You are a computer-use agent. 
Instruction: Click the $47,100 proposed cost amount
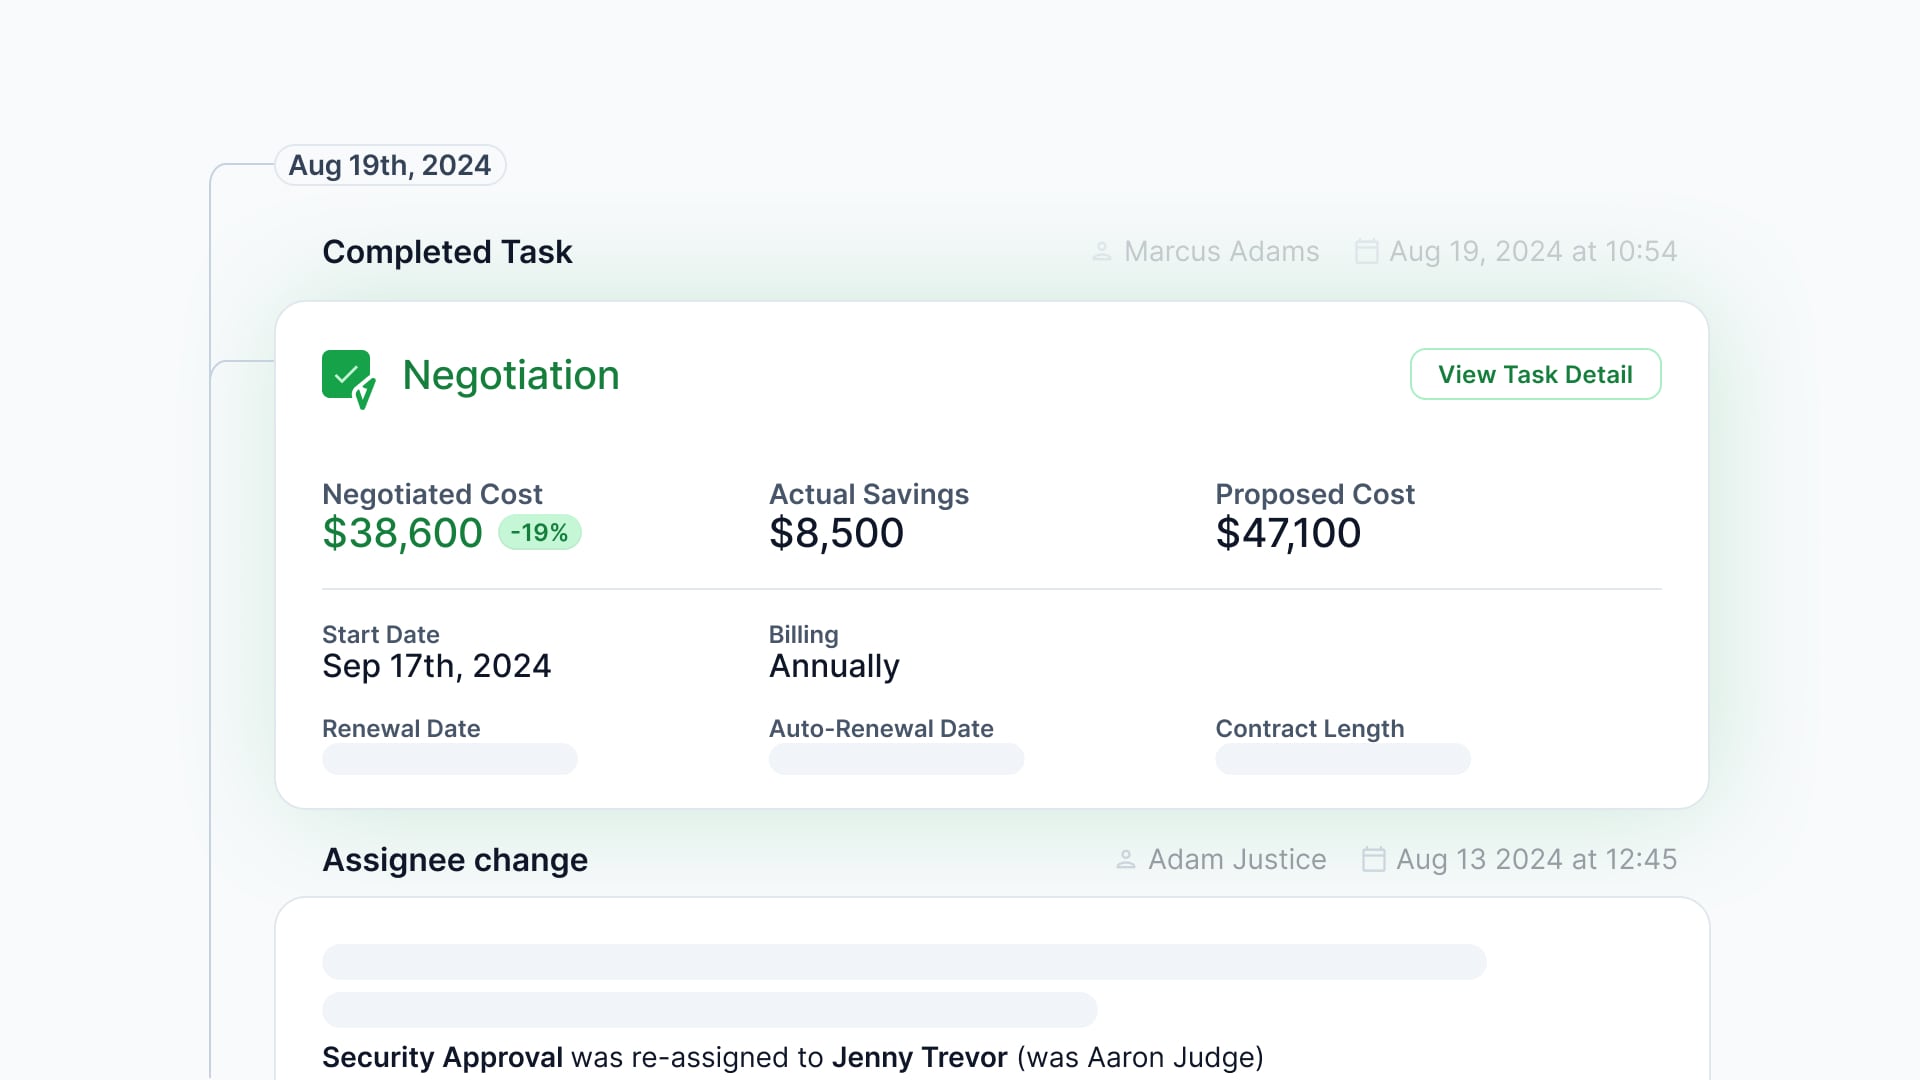(1288, 533)
